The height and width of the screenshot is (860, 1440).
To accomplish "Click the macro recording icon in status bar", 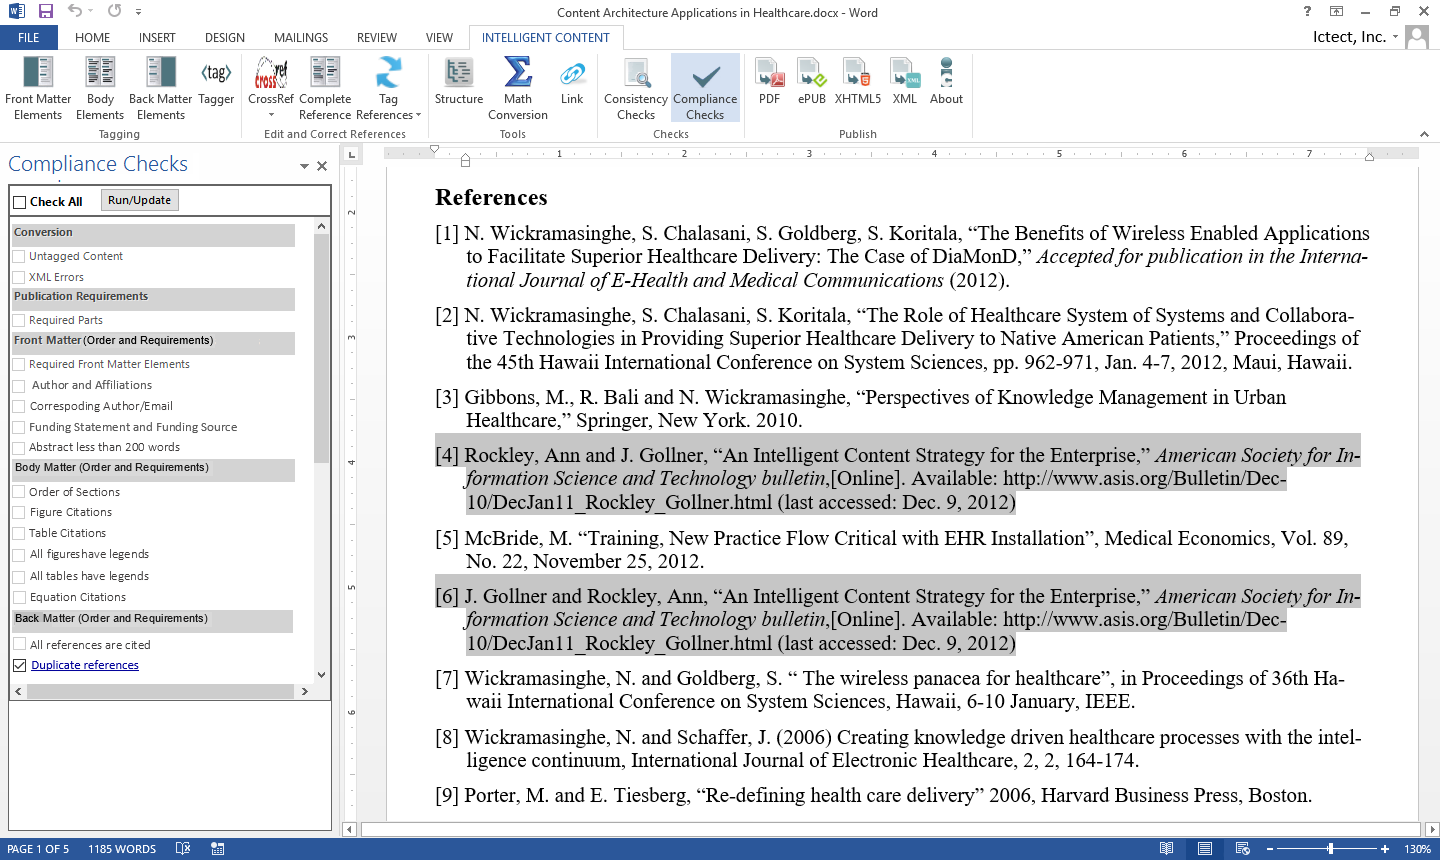I will pos(218,848).
